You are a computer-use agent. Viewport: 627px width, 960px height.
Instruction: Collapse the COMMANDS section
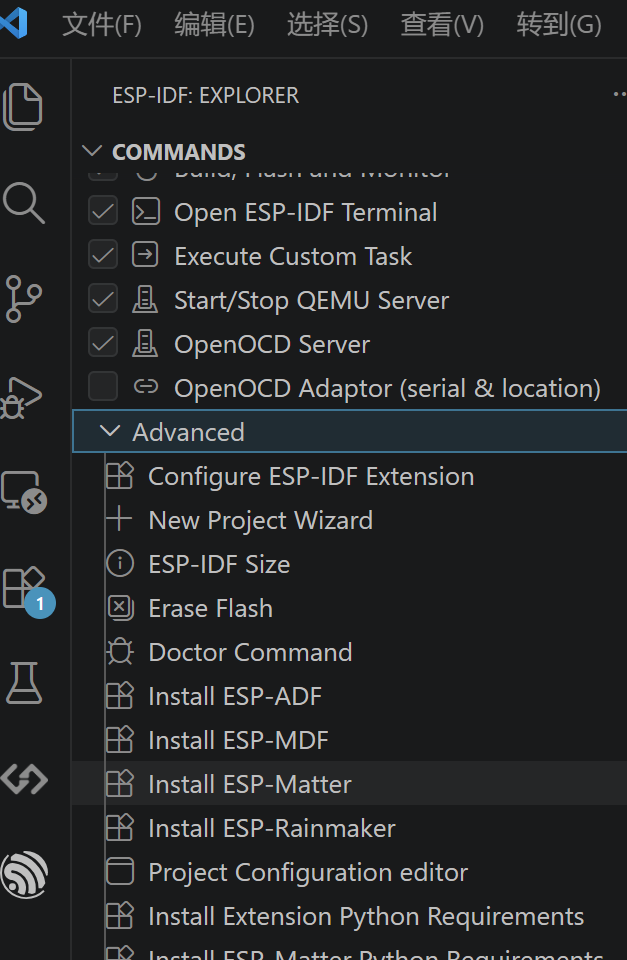point(92,151)
